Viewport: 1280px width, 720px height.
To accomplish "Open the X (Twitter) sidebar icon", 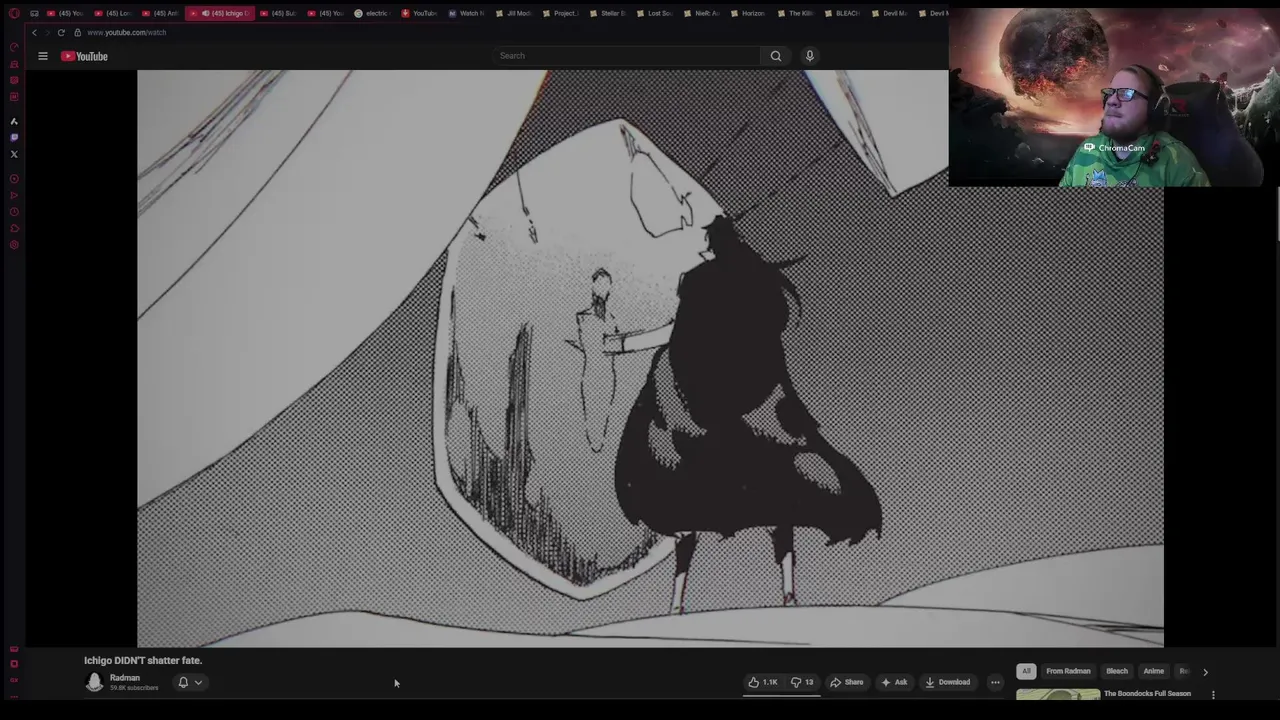I will (x=14, y=154).
